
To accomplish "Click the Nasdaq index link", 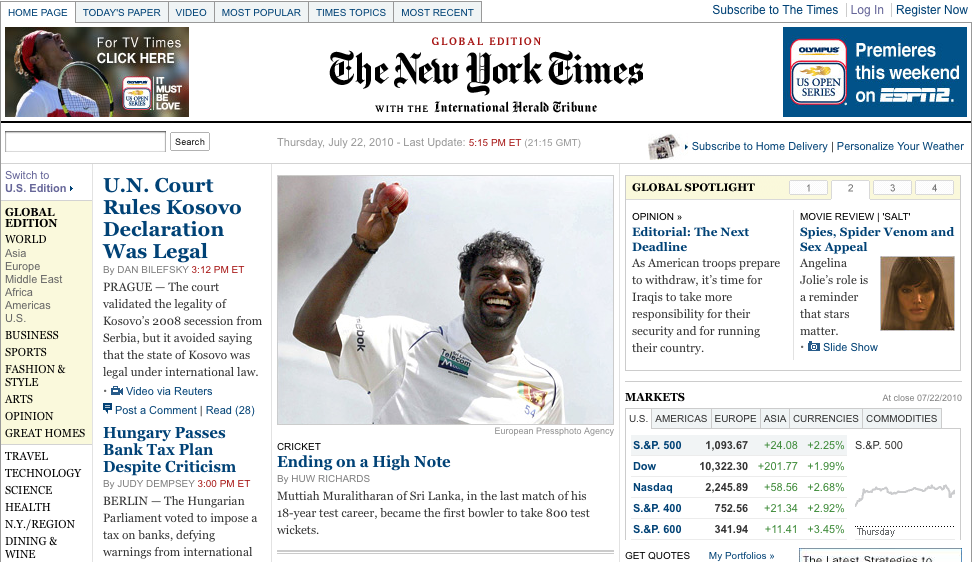I will pos(652,487).
